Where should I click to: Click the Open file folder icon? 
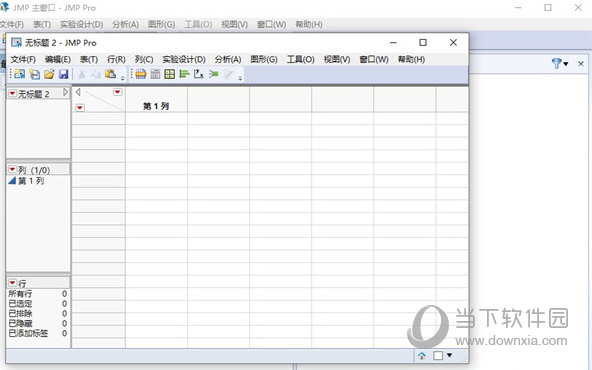[49, 74]
